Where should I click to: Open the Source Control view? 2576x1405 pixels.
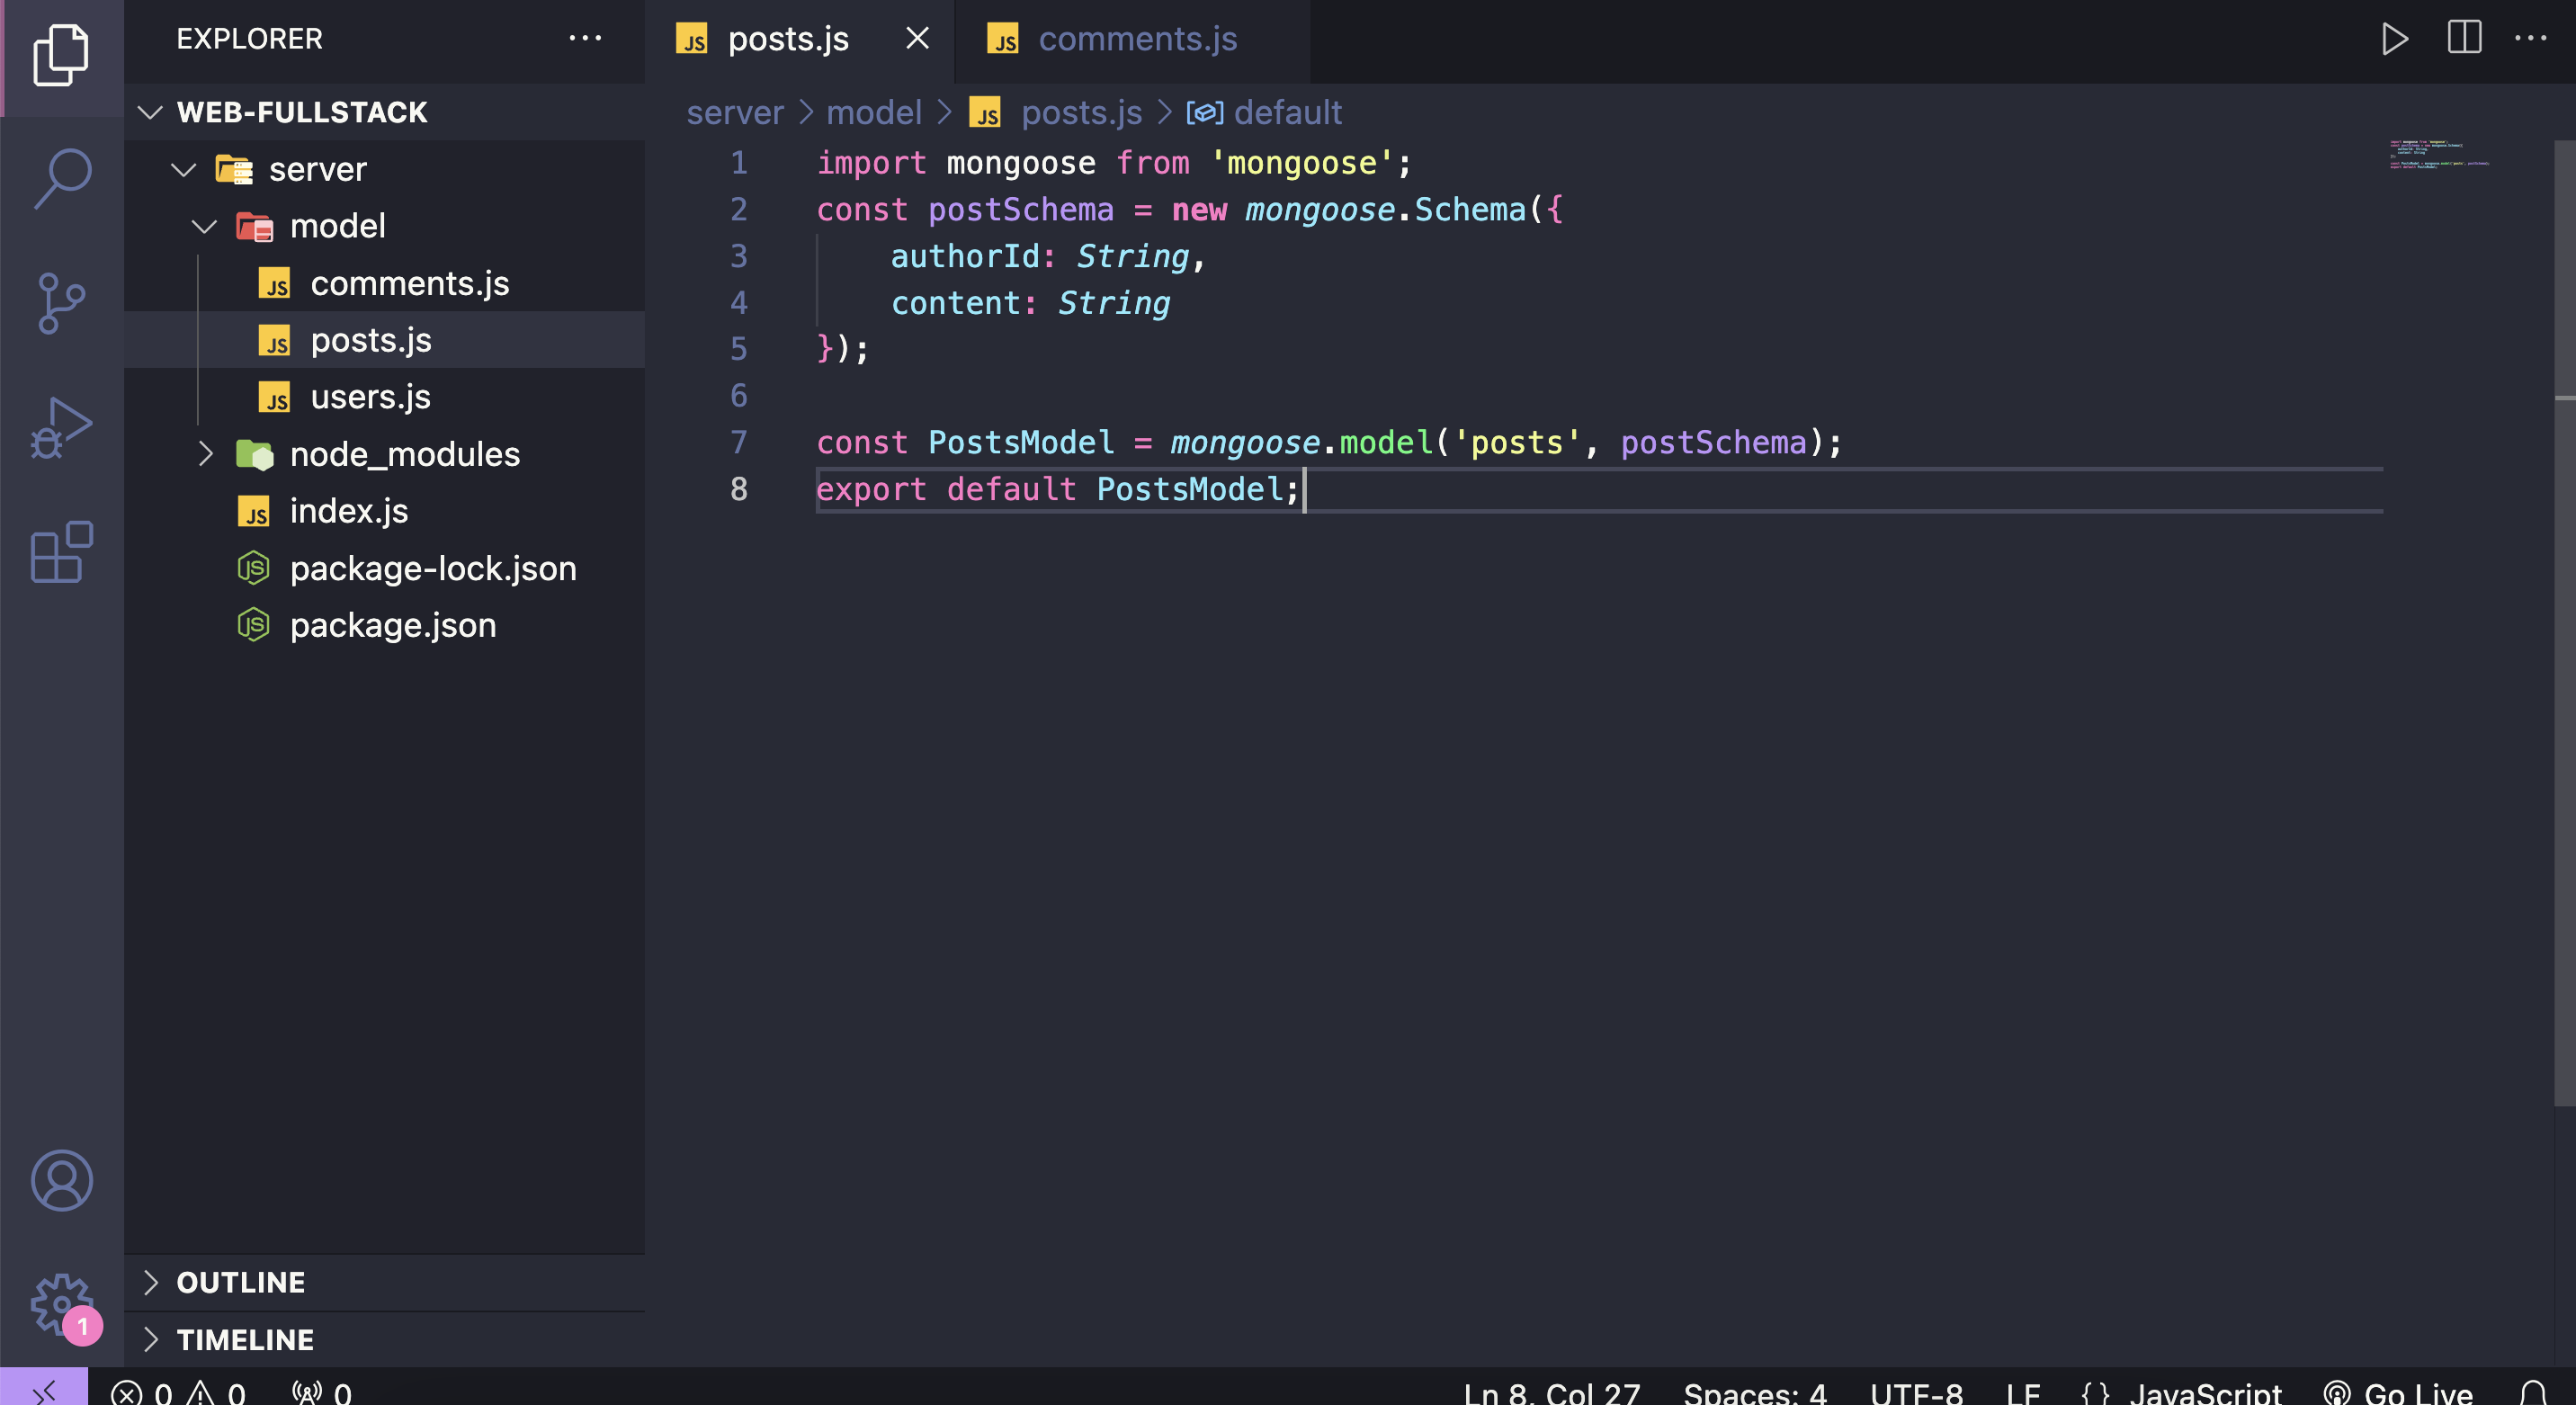tap(62, 303)
